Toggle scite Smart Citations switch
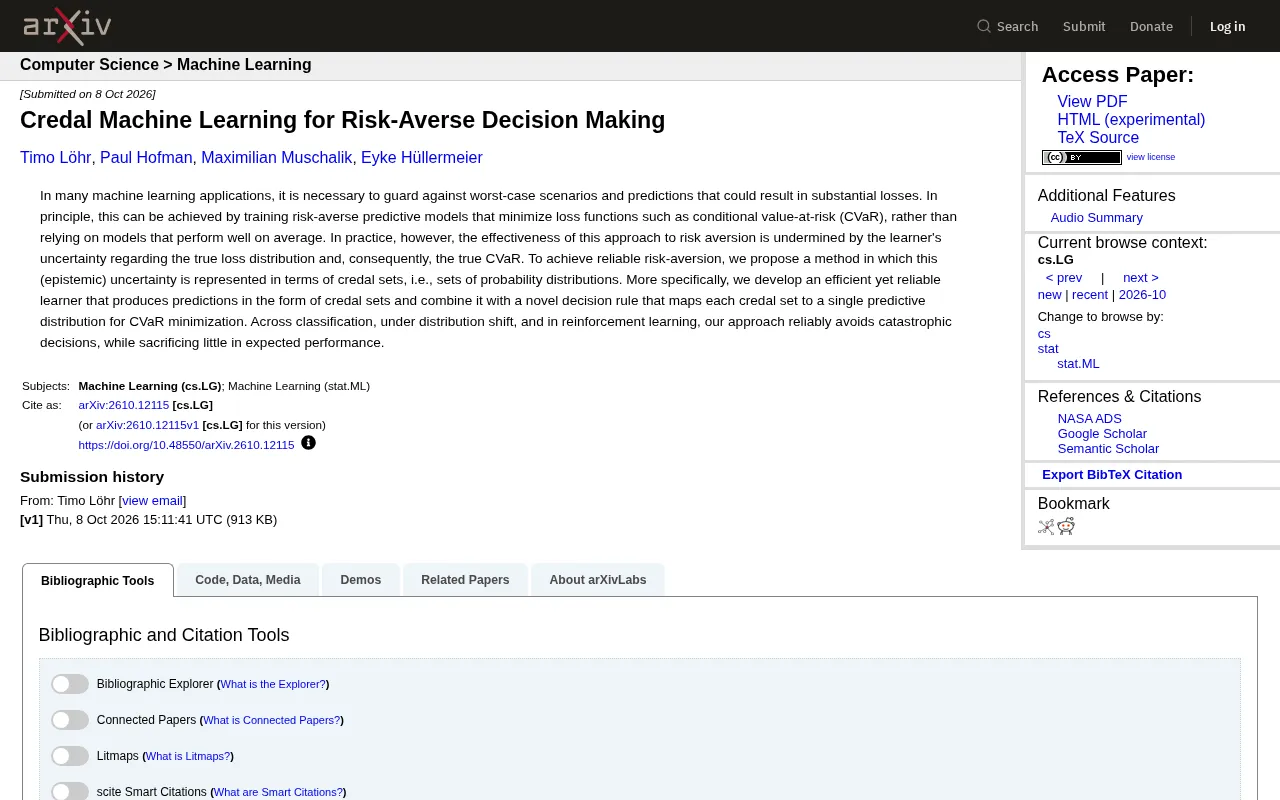This screenshot has width=1280, height=800. (70, 791)
